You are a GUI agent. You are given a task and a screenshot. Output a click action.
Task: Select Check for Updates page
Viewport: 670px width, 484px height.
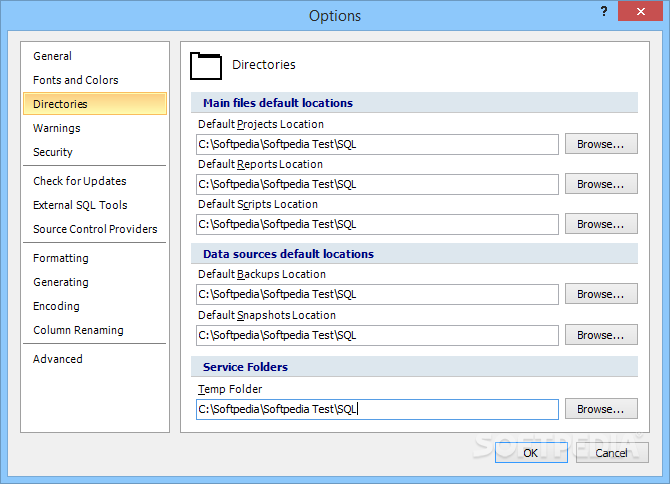pos(80,181)
